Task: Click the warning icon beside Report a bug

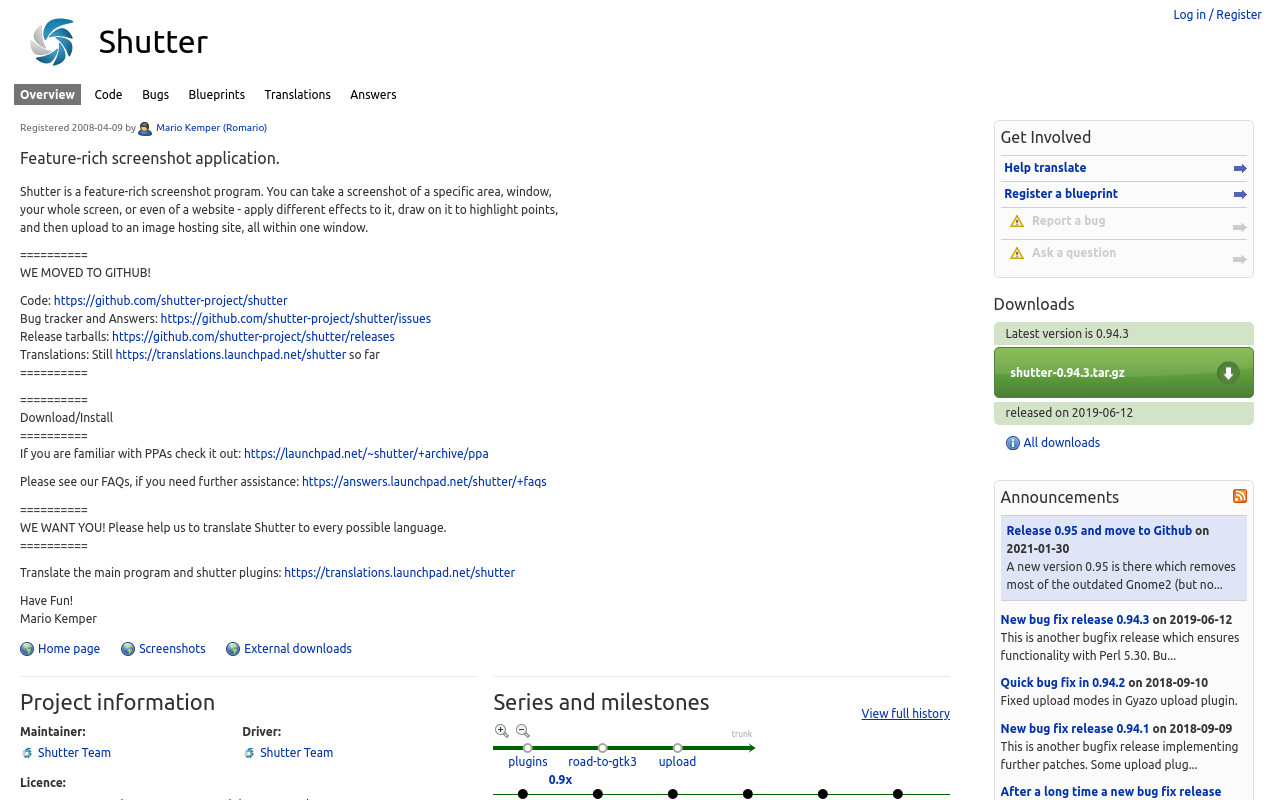Action: pos(1017,222)
